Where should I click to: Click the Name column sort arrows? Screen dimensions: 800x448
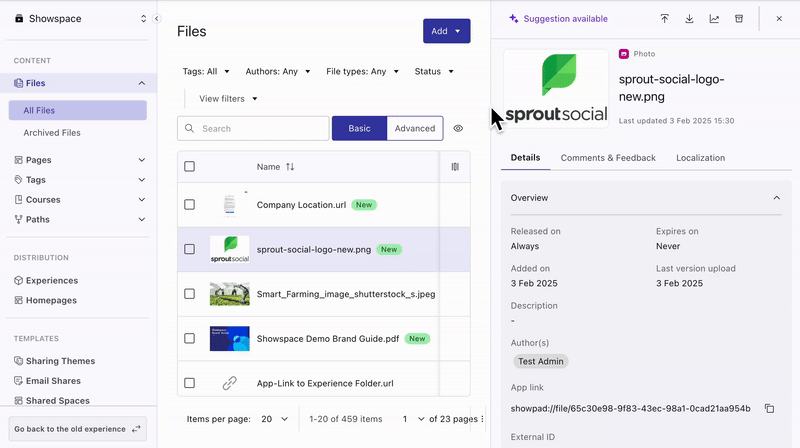click(x=290, y=167)
